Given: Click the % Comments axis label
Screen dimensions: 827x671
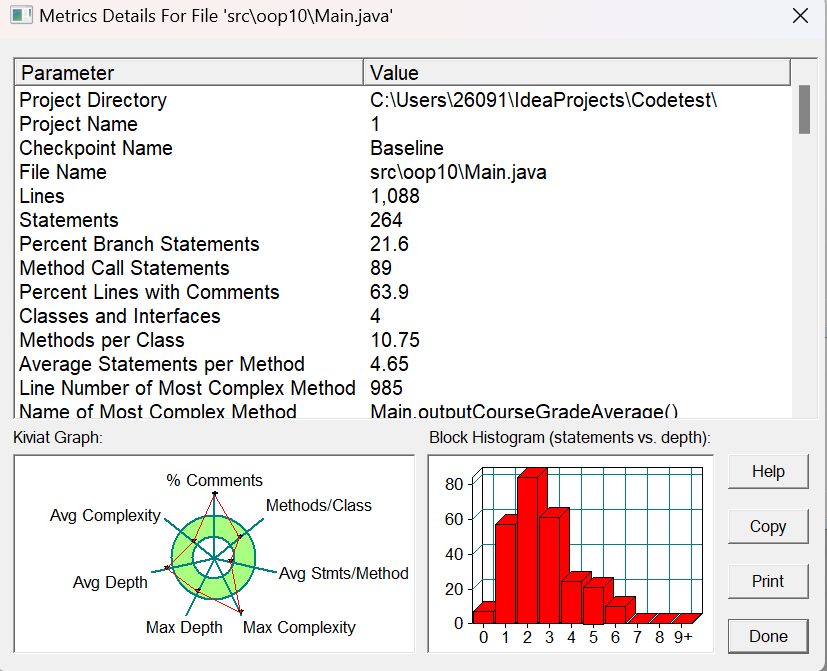Looking at the screenshot, I should click(214, 481).
